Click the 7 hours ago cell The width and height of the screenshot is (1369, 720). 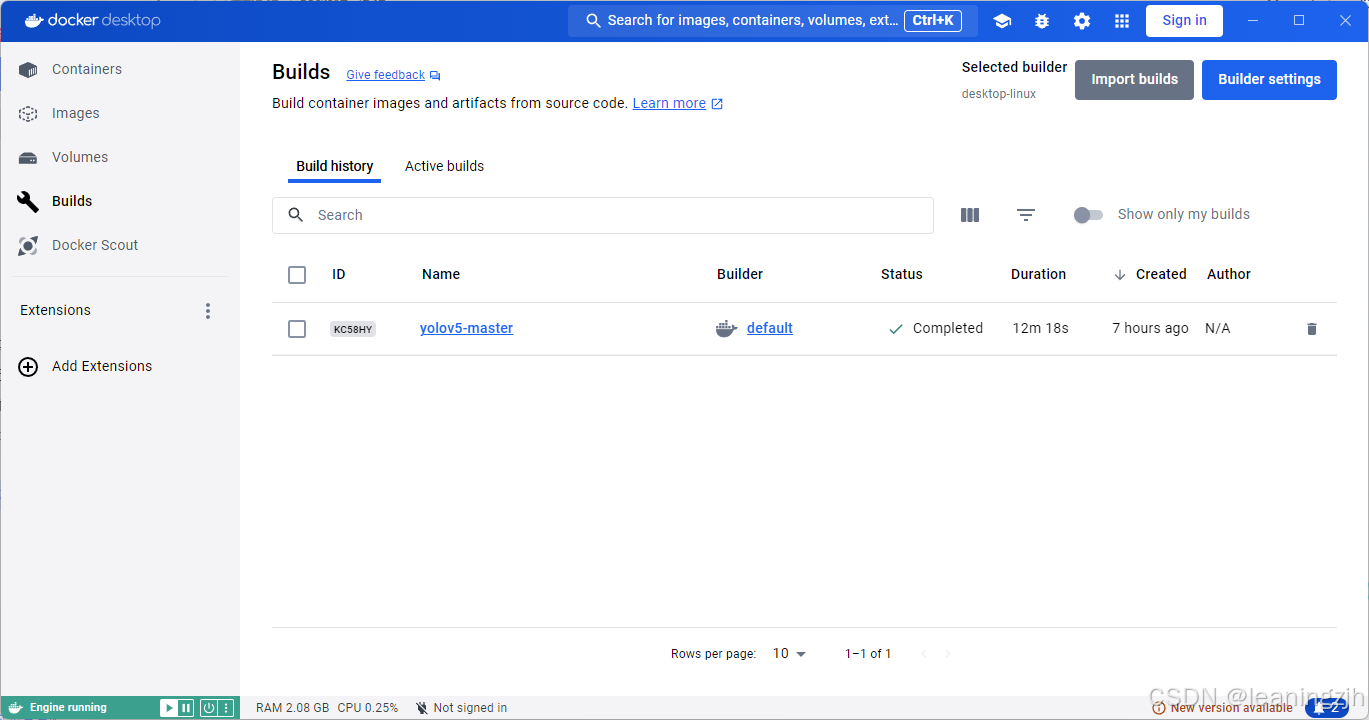click(x=1150, y=328)
